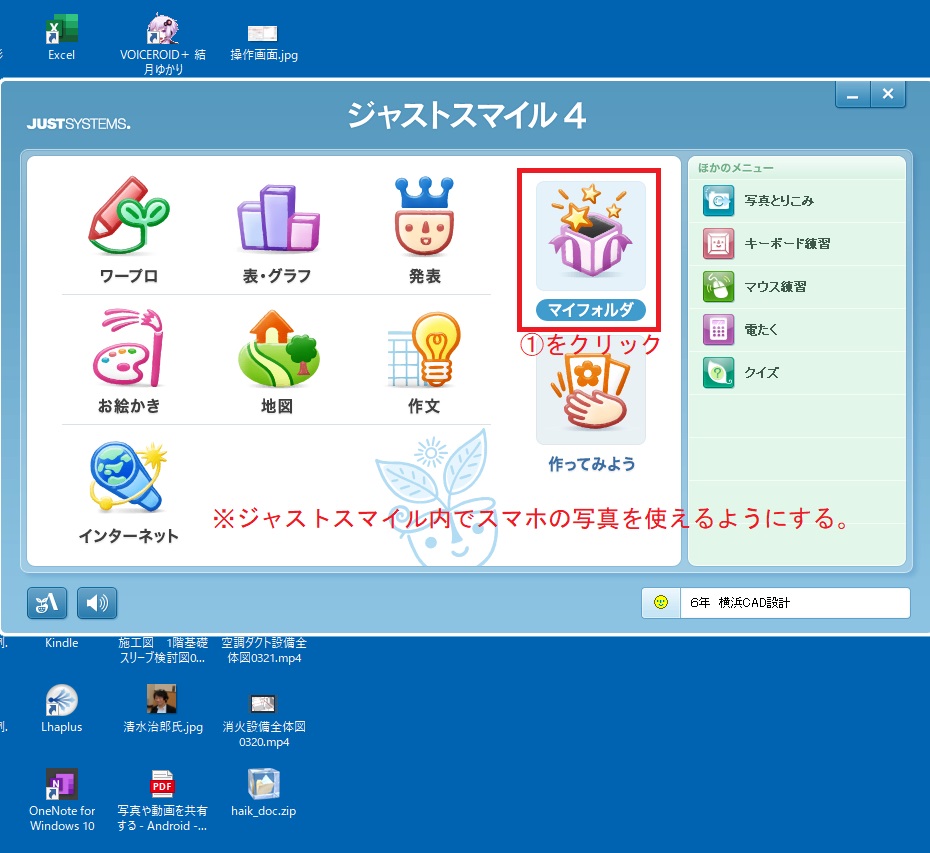This screenshot has width=930, height=853.
Task: Select OneNote for Windows 10 shortcut
Action: 62,800
